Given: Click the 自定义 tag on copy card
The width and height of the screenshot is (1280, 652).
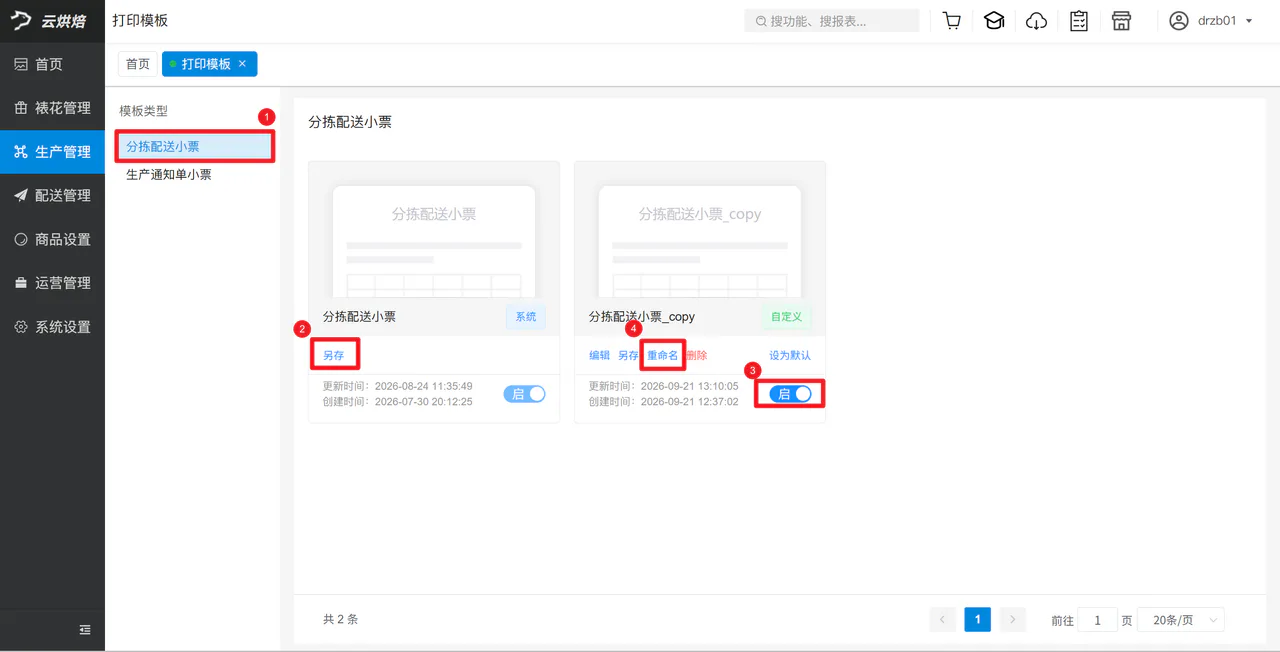Looking at the screenshot, I should tap(787, 317).
